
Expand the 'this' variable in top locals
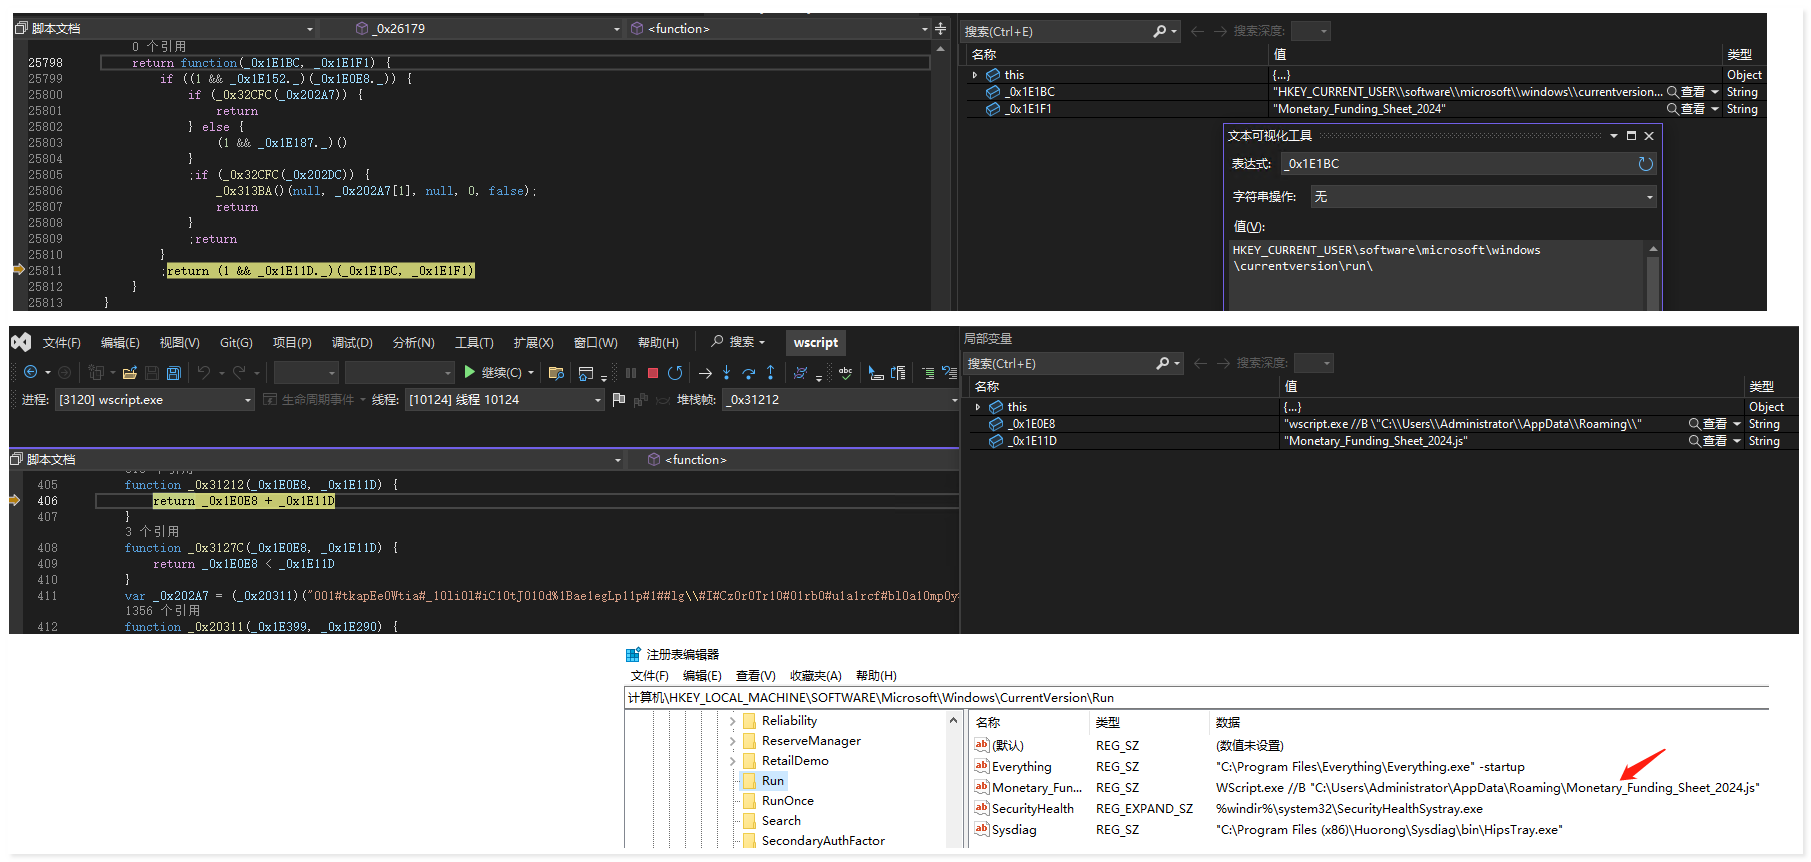point(975,75)
